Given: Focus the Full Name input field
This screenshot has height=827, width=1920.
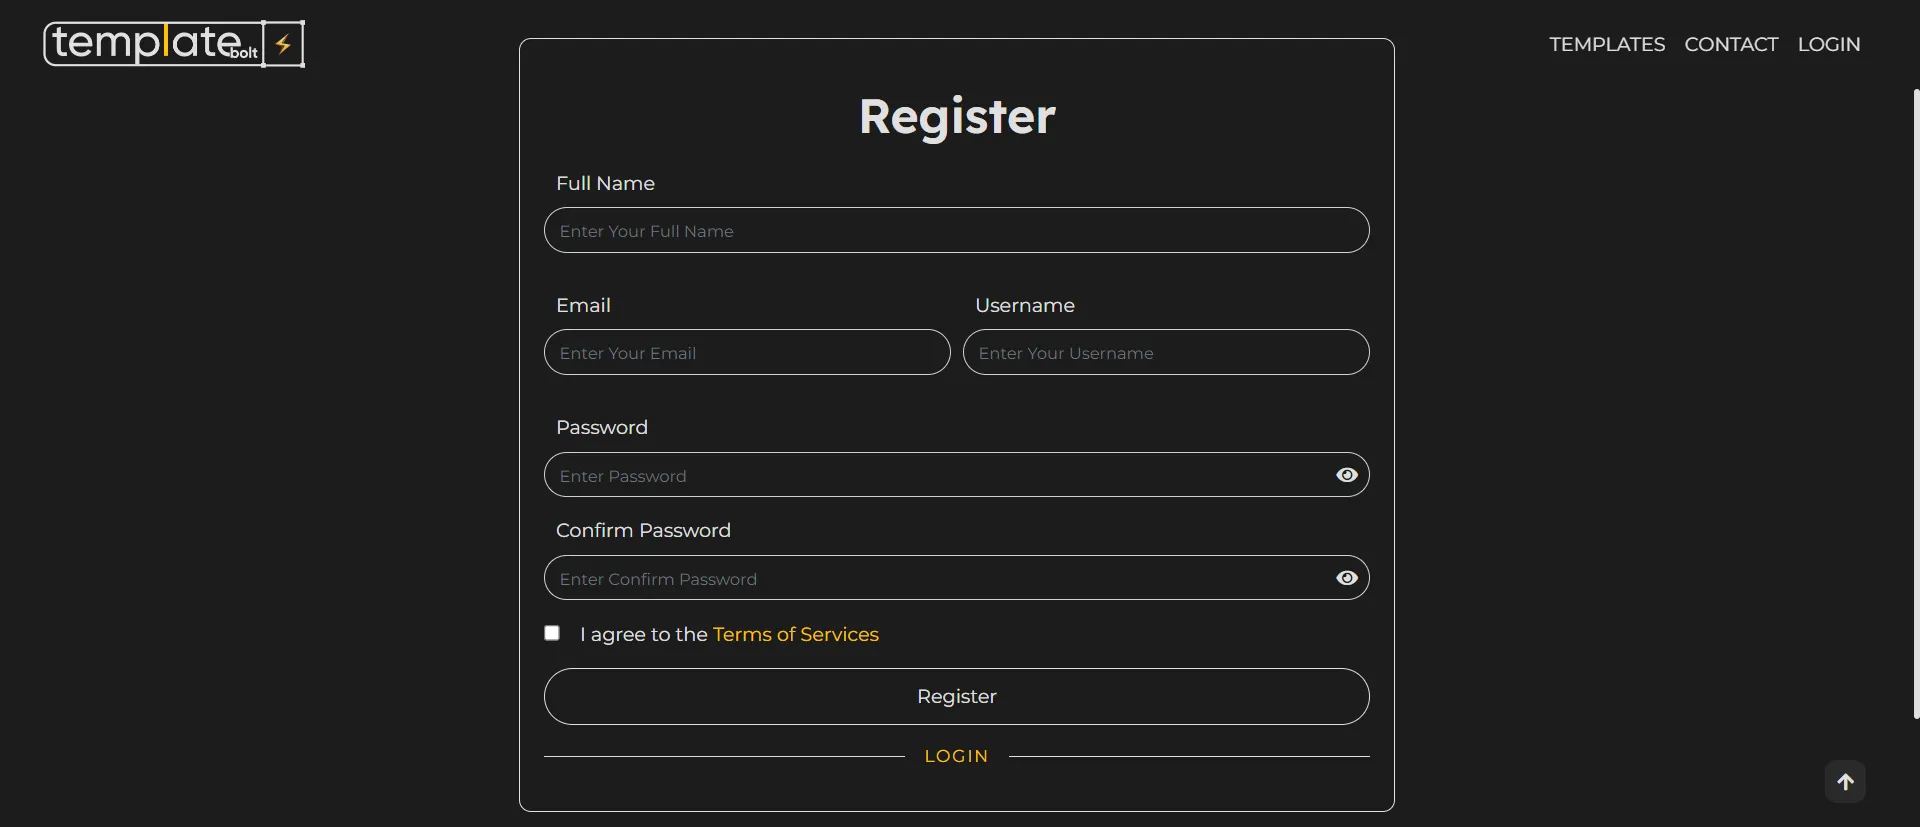Looking at the screenshot, I should tap(956, 231).
